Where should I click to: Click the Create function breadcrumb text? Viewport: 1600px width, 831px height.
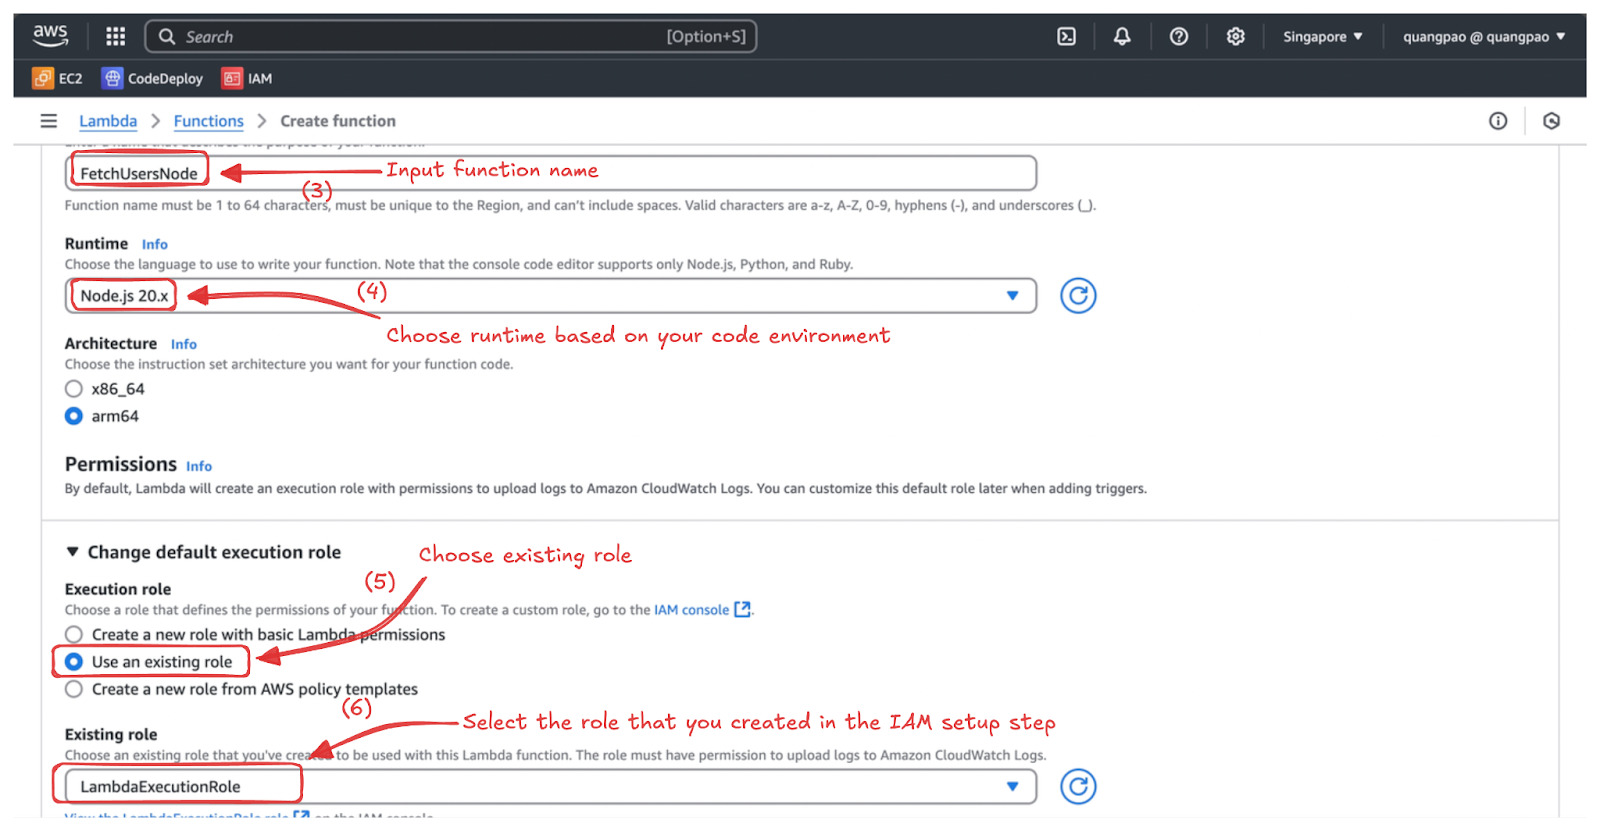pyautogui.click(x=338, y=121)
